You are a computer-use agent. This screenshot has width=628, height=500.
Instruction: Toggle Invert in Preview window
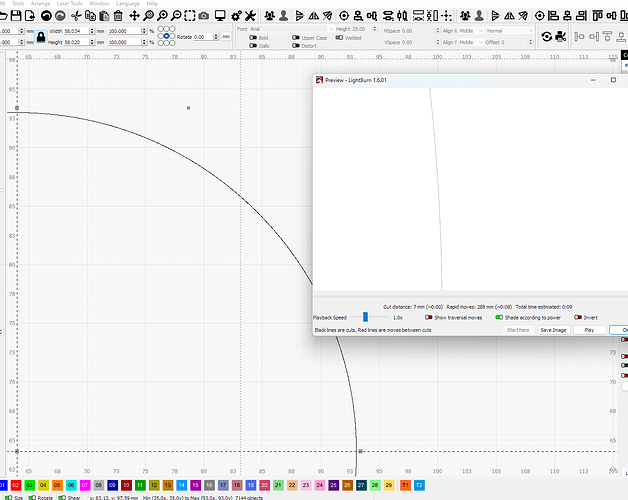tap(578, 317)
